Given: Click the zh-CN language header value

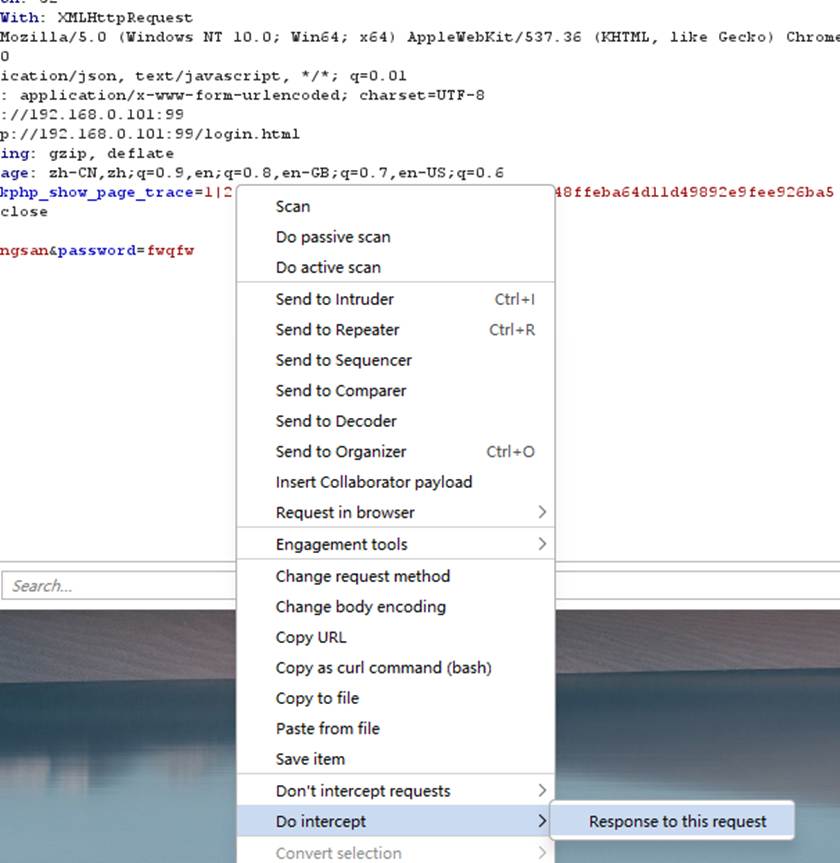Looking at the screenshot, I should [276, 173].
